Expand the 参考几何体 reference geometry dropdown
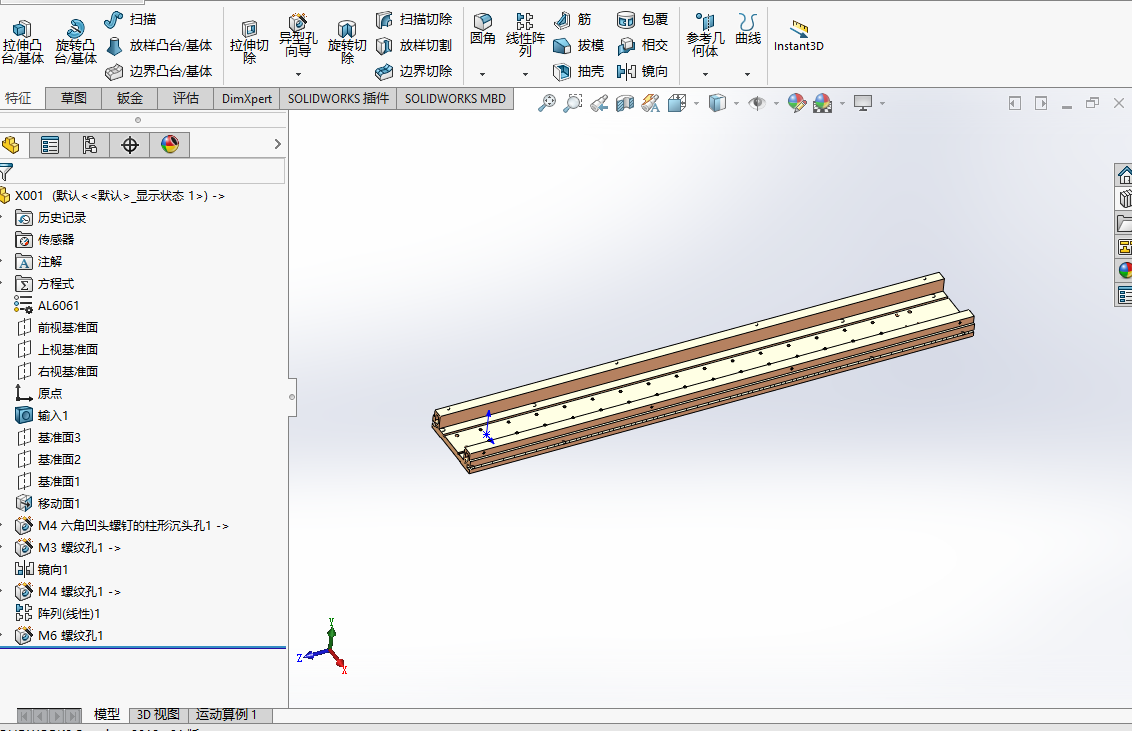Screen dimensions: 1132x731 pyautogui.click(x=707, y=74)
